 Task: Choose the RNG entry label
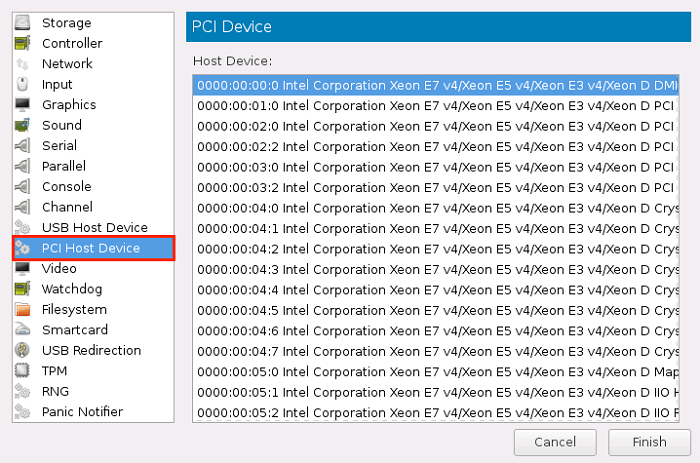[55, 392]
